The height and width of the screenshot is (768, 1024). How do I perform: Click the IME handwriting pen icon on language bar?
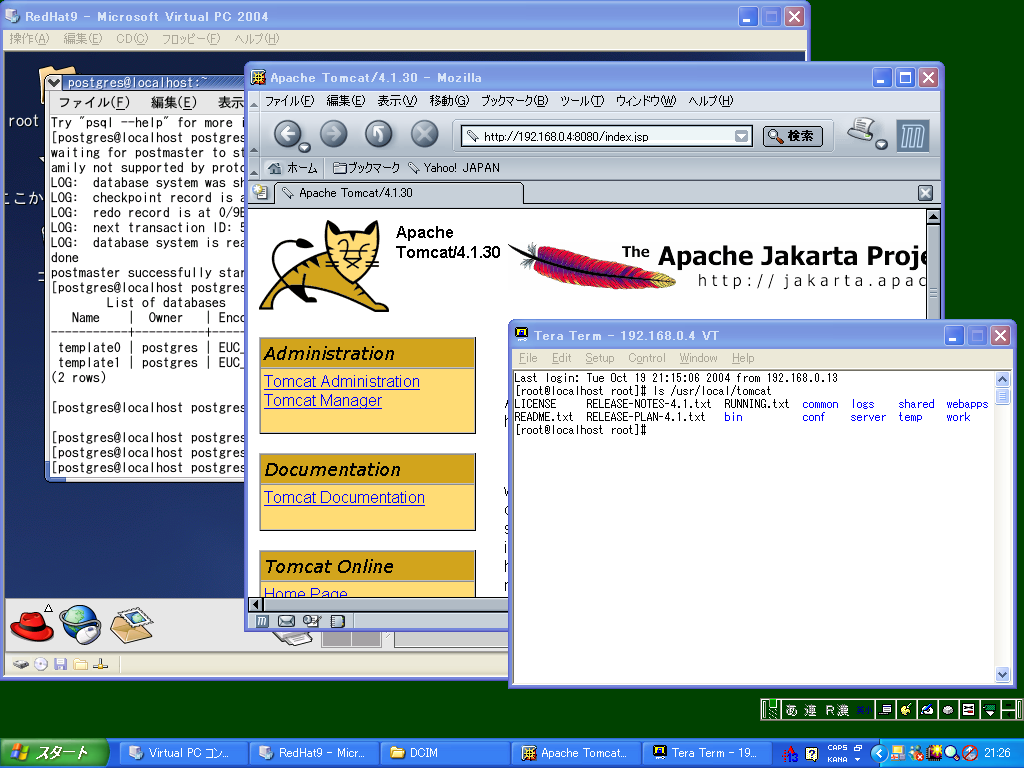pos(927,710)
